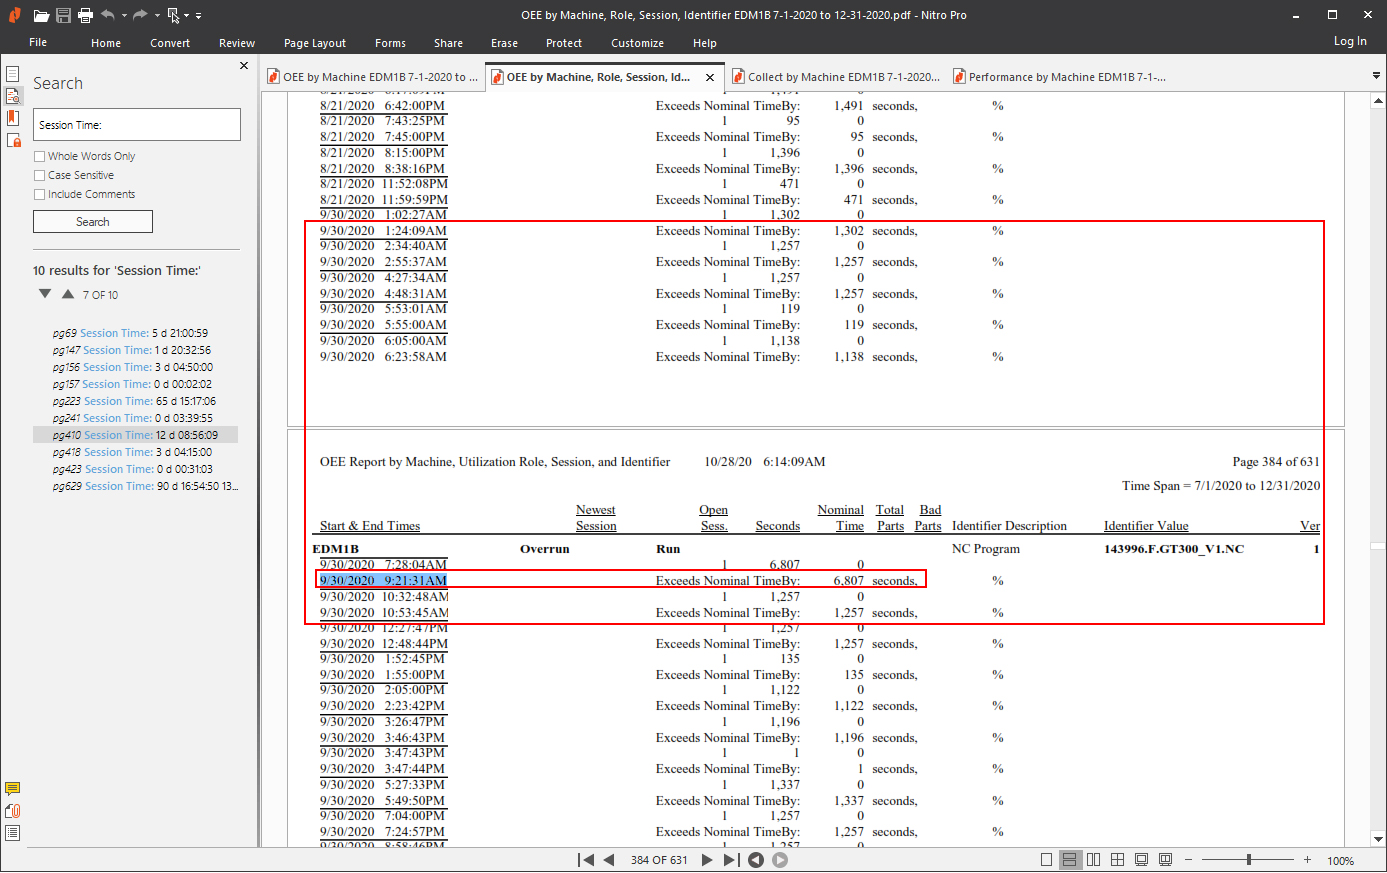Open the Select tool dropdown arrow
Image resolution: width=1387 pixels, height=873 pixels.
[x=186, y=16]
